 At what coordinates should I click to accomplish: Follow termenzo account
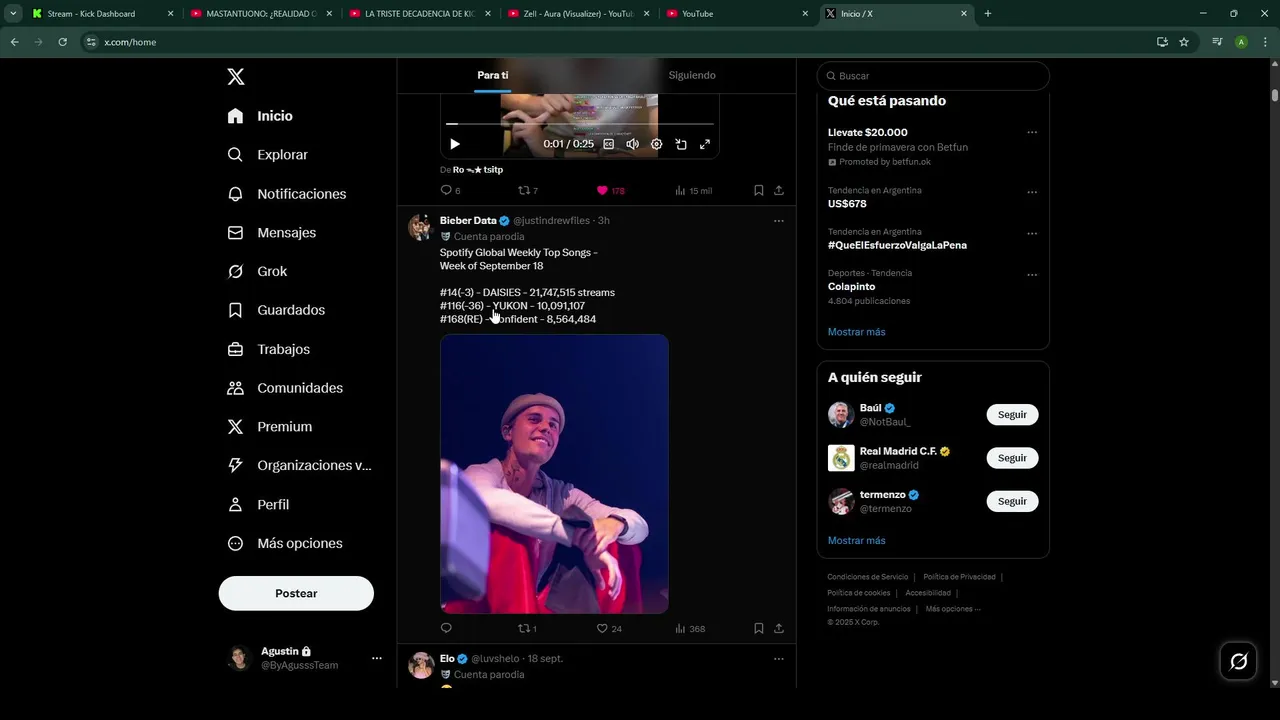tap(1012, 501)
